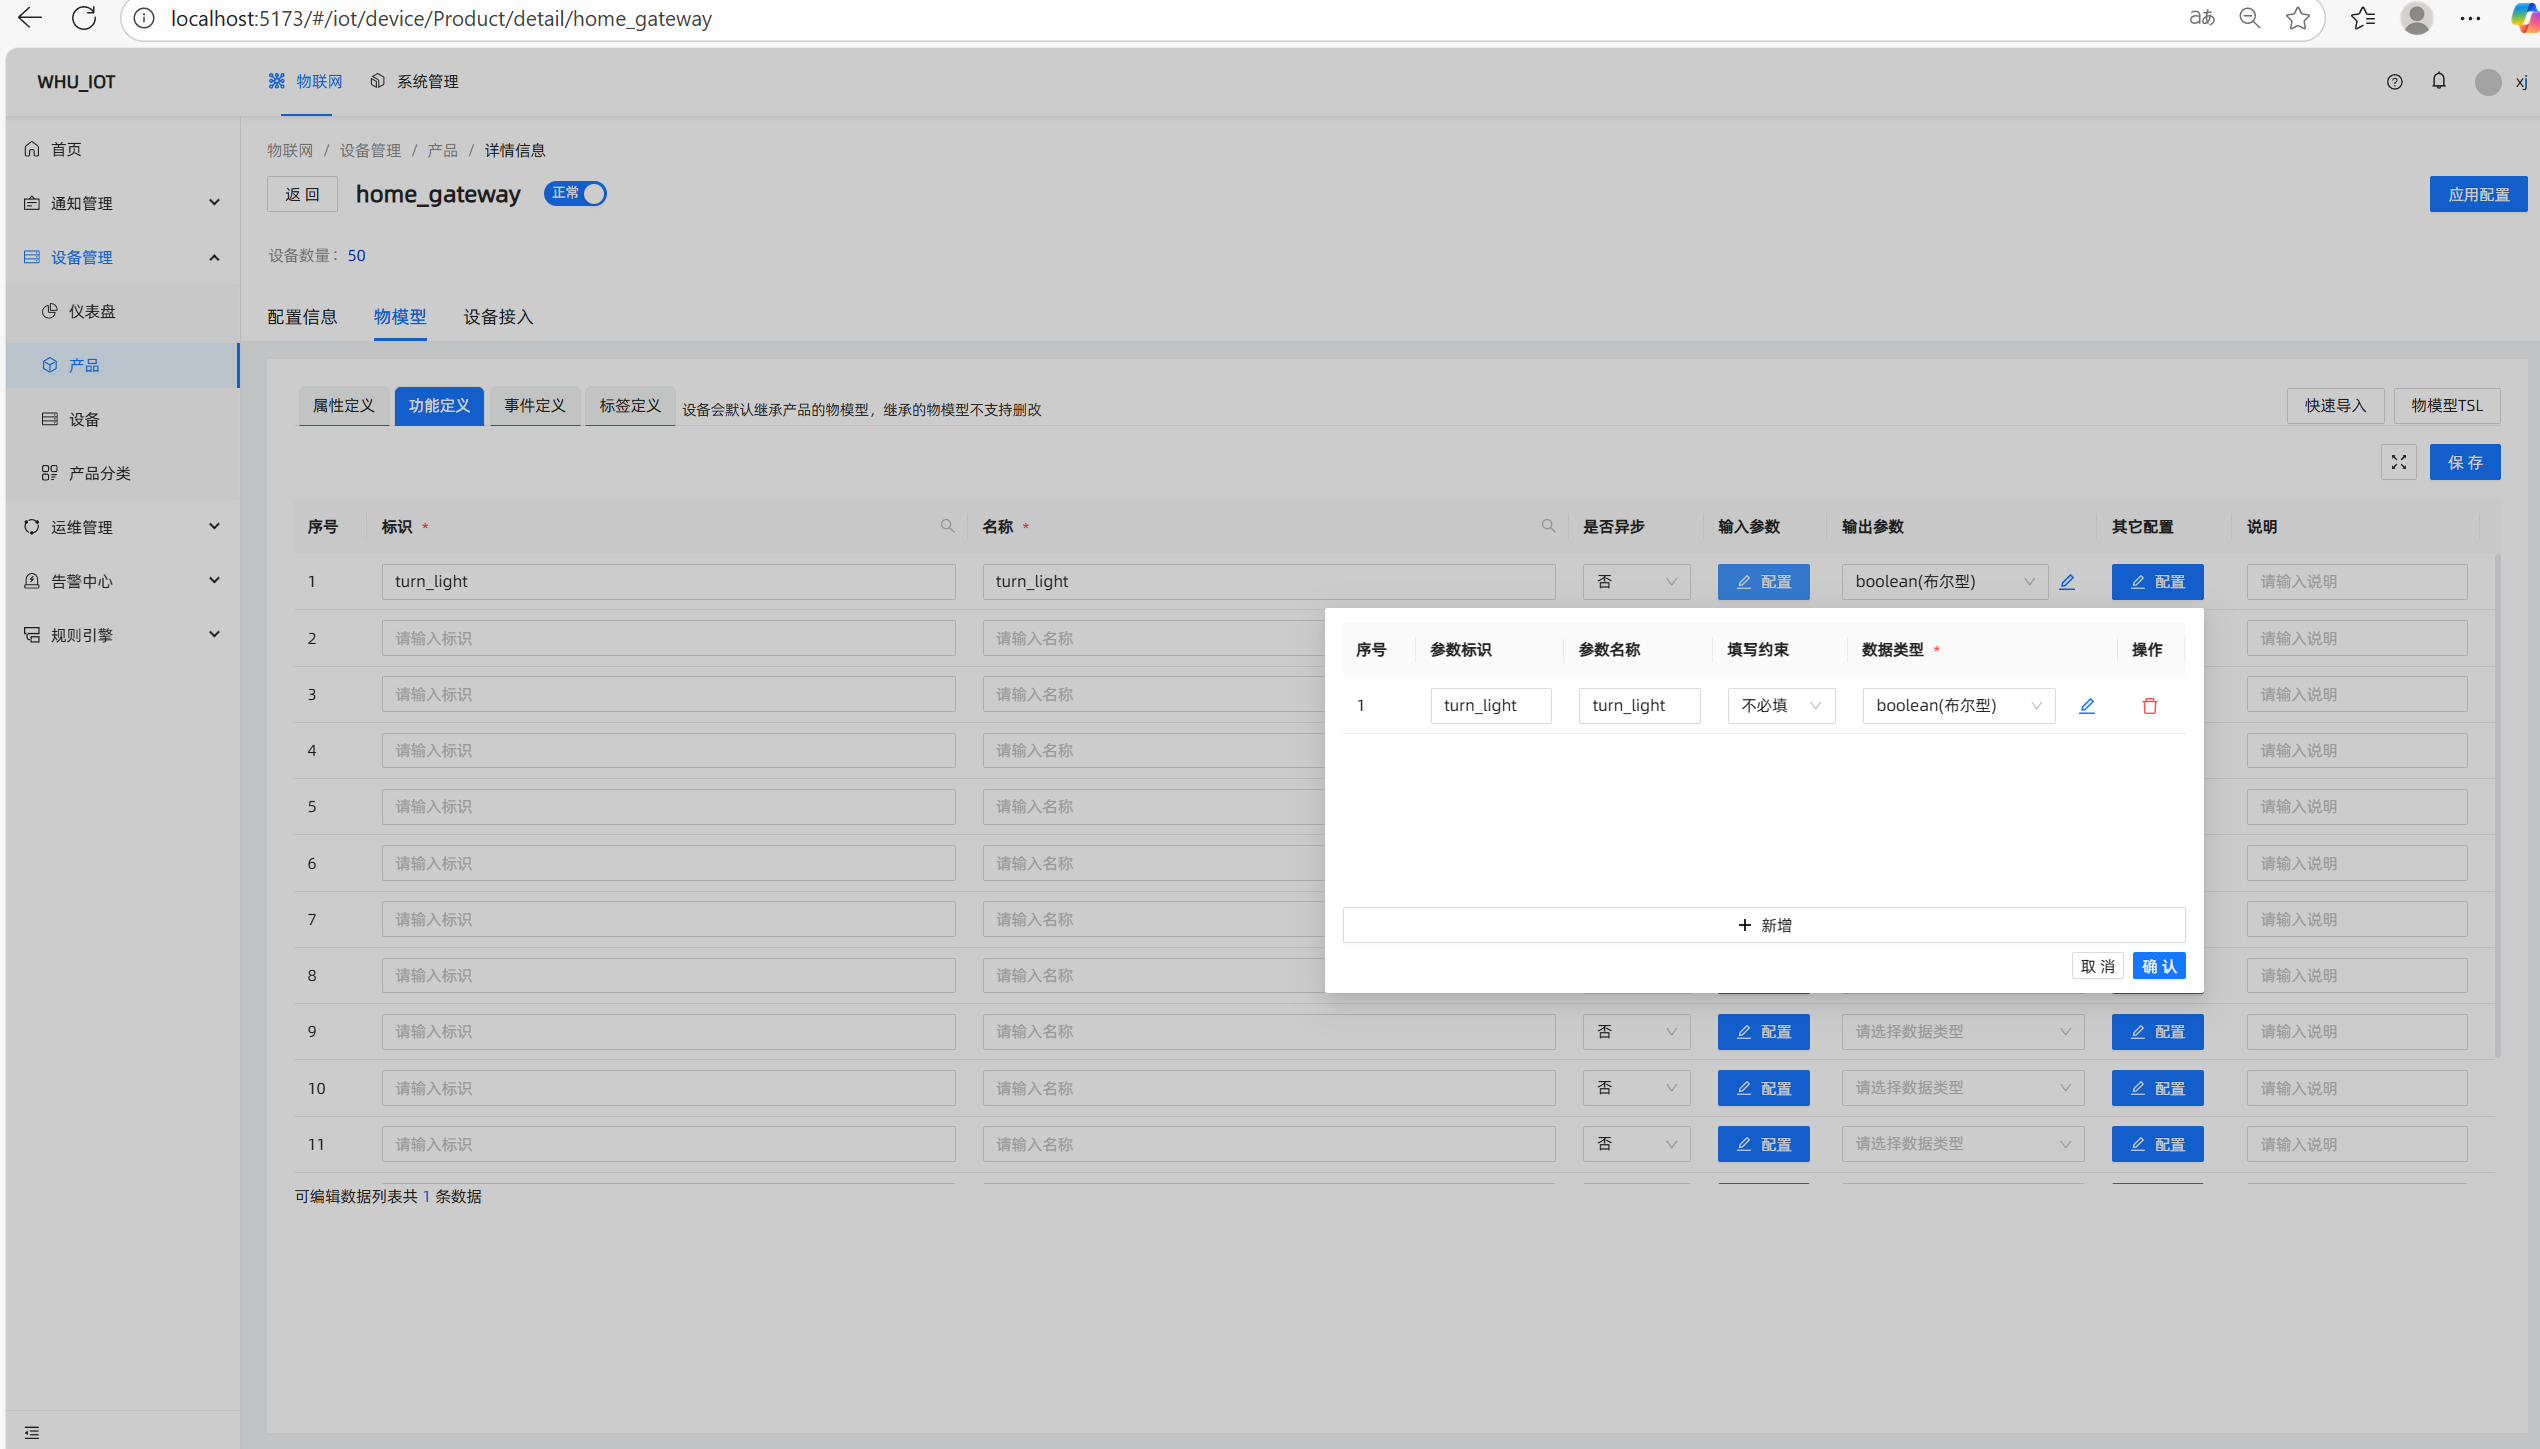Click edit pencil beside popup boolean data type
Image resolution: width=2540 pixels, height=1449 pixels.
(x=2086, y=706)
